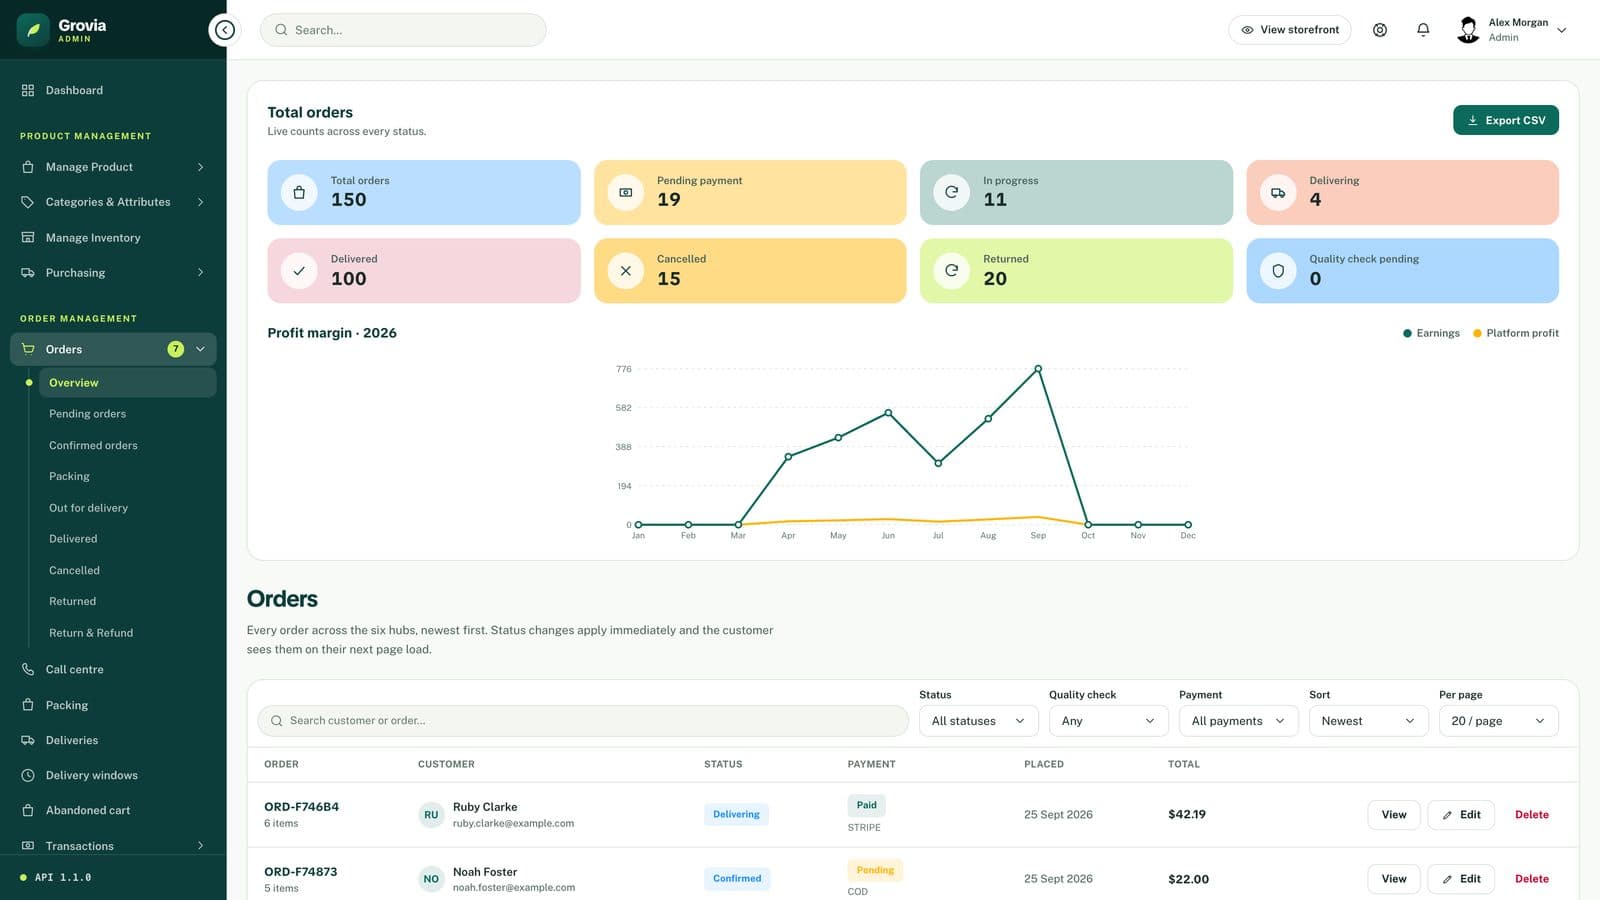The image size is (1600, 900).
Task: Select the Overview menu item
Action: 127,383
